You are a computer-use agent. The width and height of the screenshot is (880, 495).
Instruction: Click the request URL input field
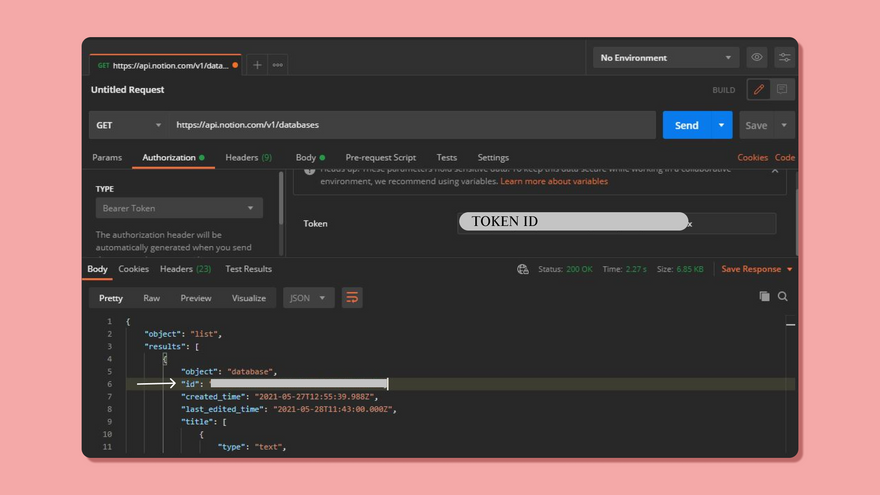[410, 125]
